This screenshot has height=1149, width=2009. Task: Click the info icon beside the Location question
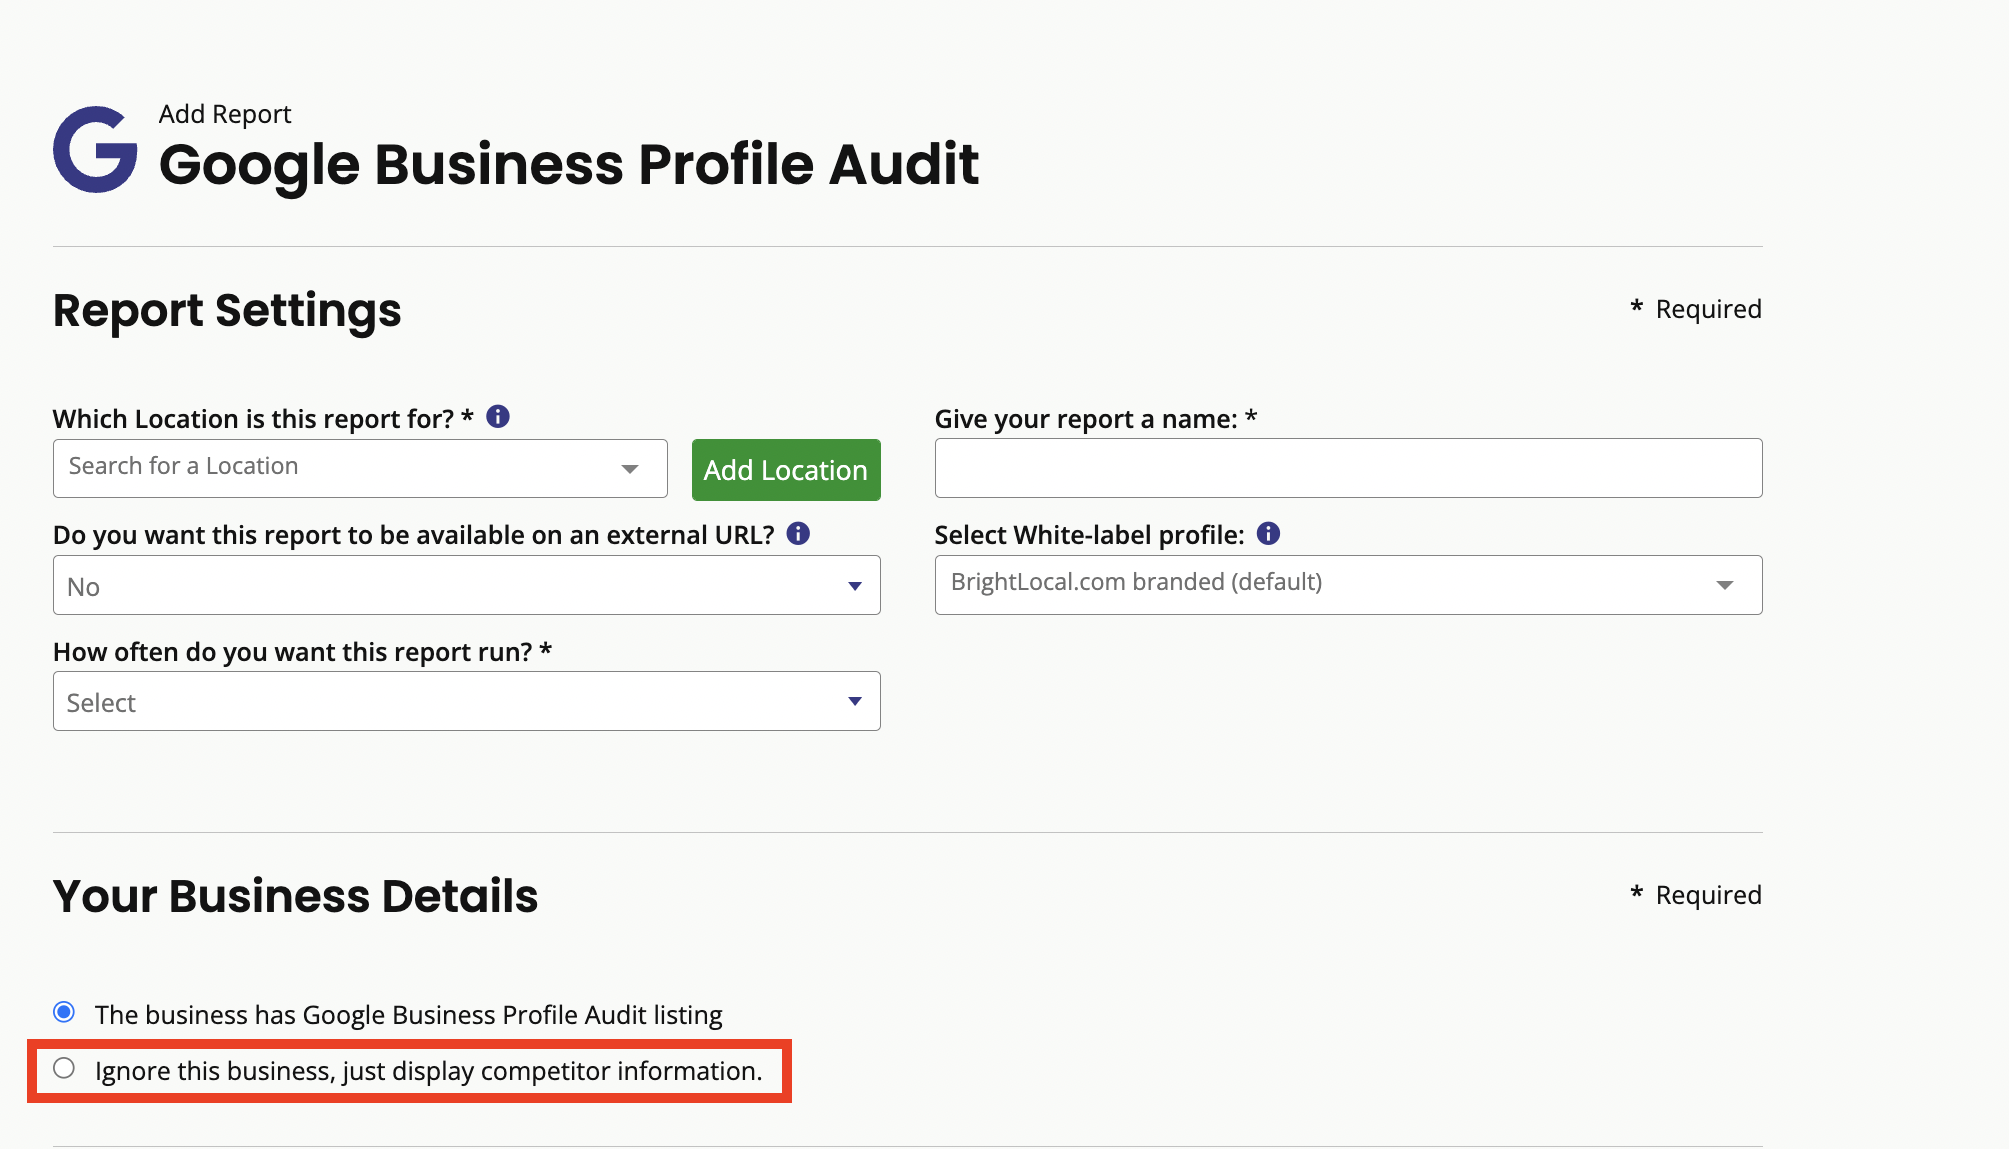click(498, 417)
